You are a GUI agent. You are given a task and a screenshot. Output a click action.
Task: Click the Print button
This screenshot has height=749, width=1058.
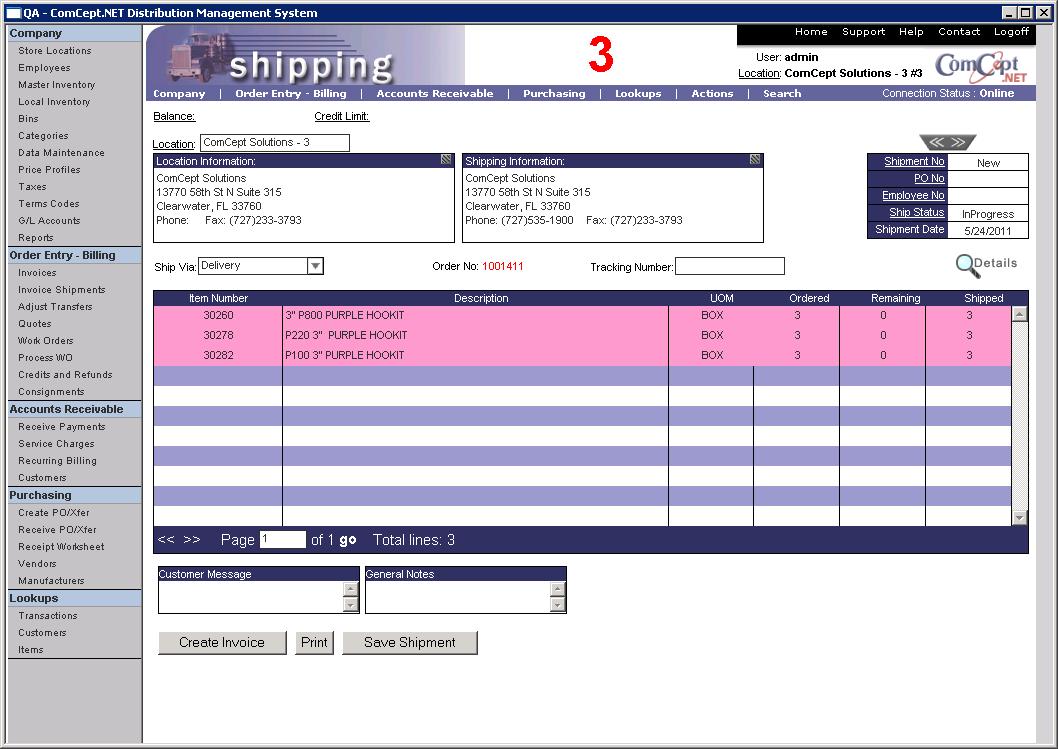pos(314,643)
